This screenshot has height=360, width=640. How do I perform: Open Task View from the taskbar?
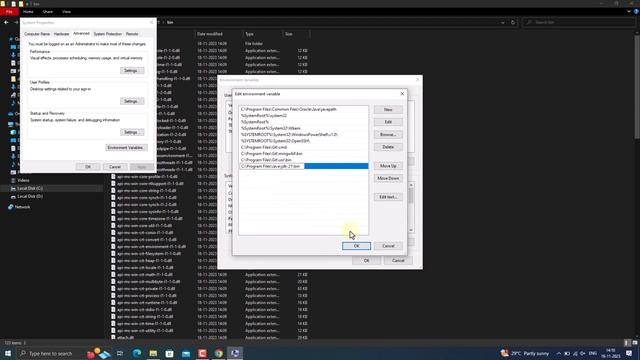[120, 353]
